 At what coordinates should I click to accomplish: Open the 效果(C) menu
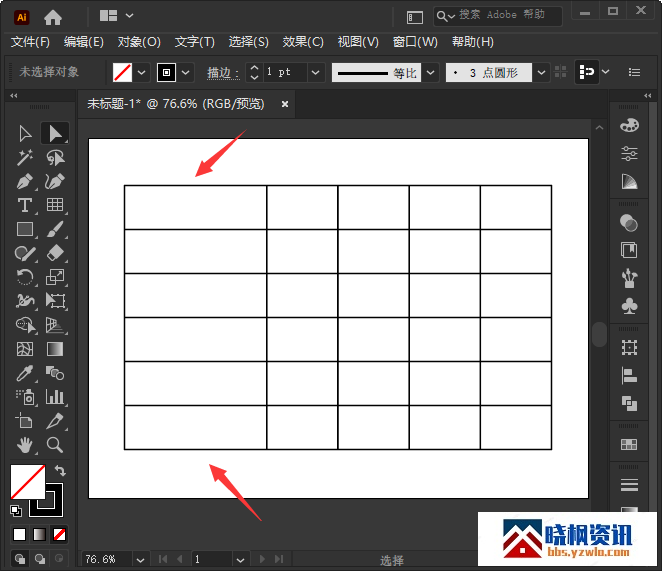tap(303, 42)
